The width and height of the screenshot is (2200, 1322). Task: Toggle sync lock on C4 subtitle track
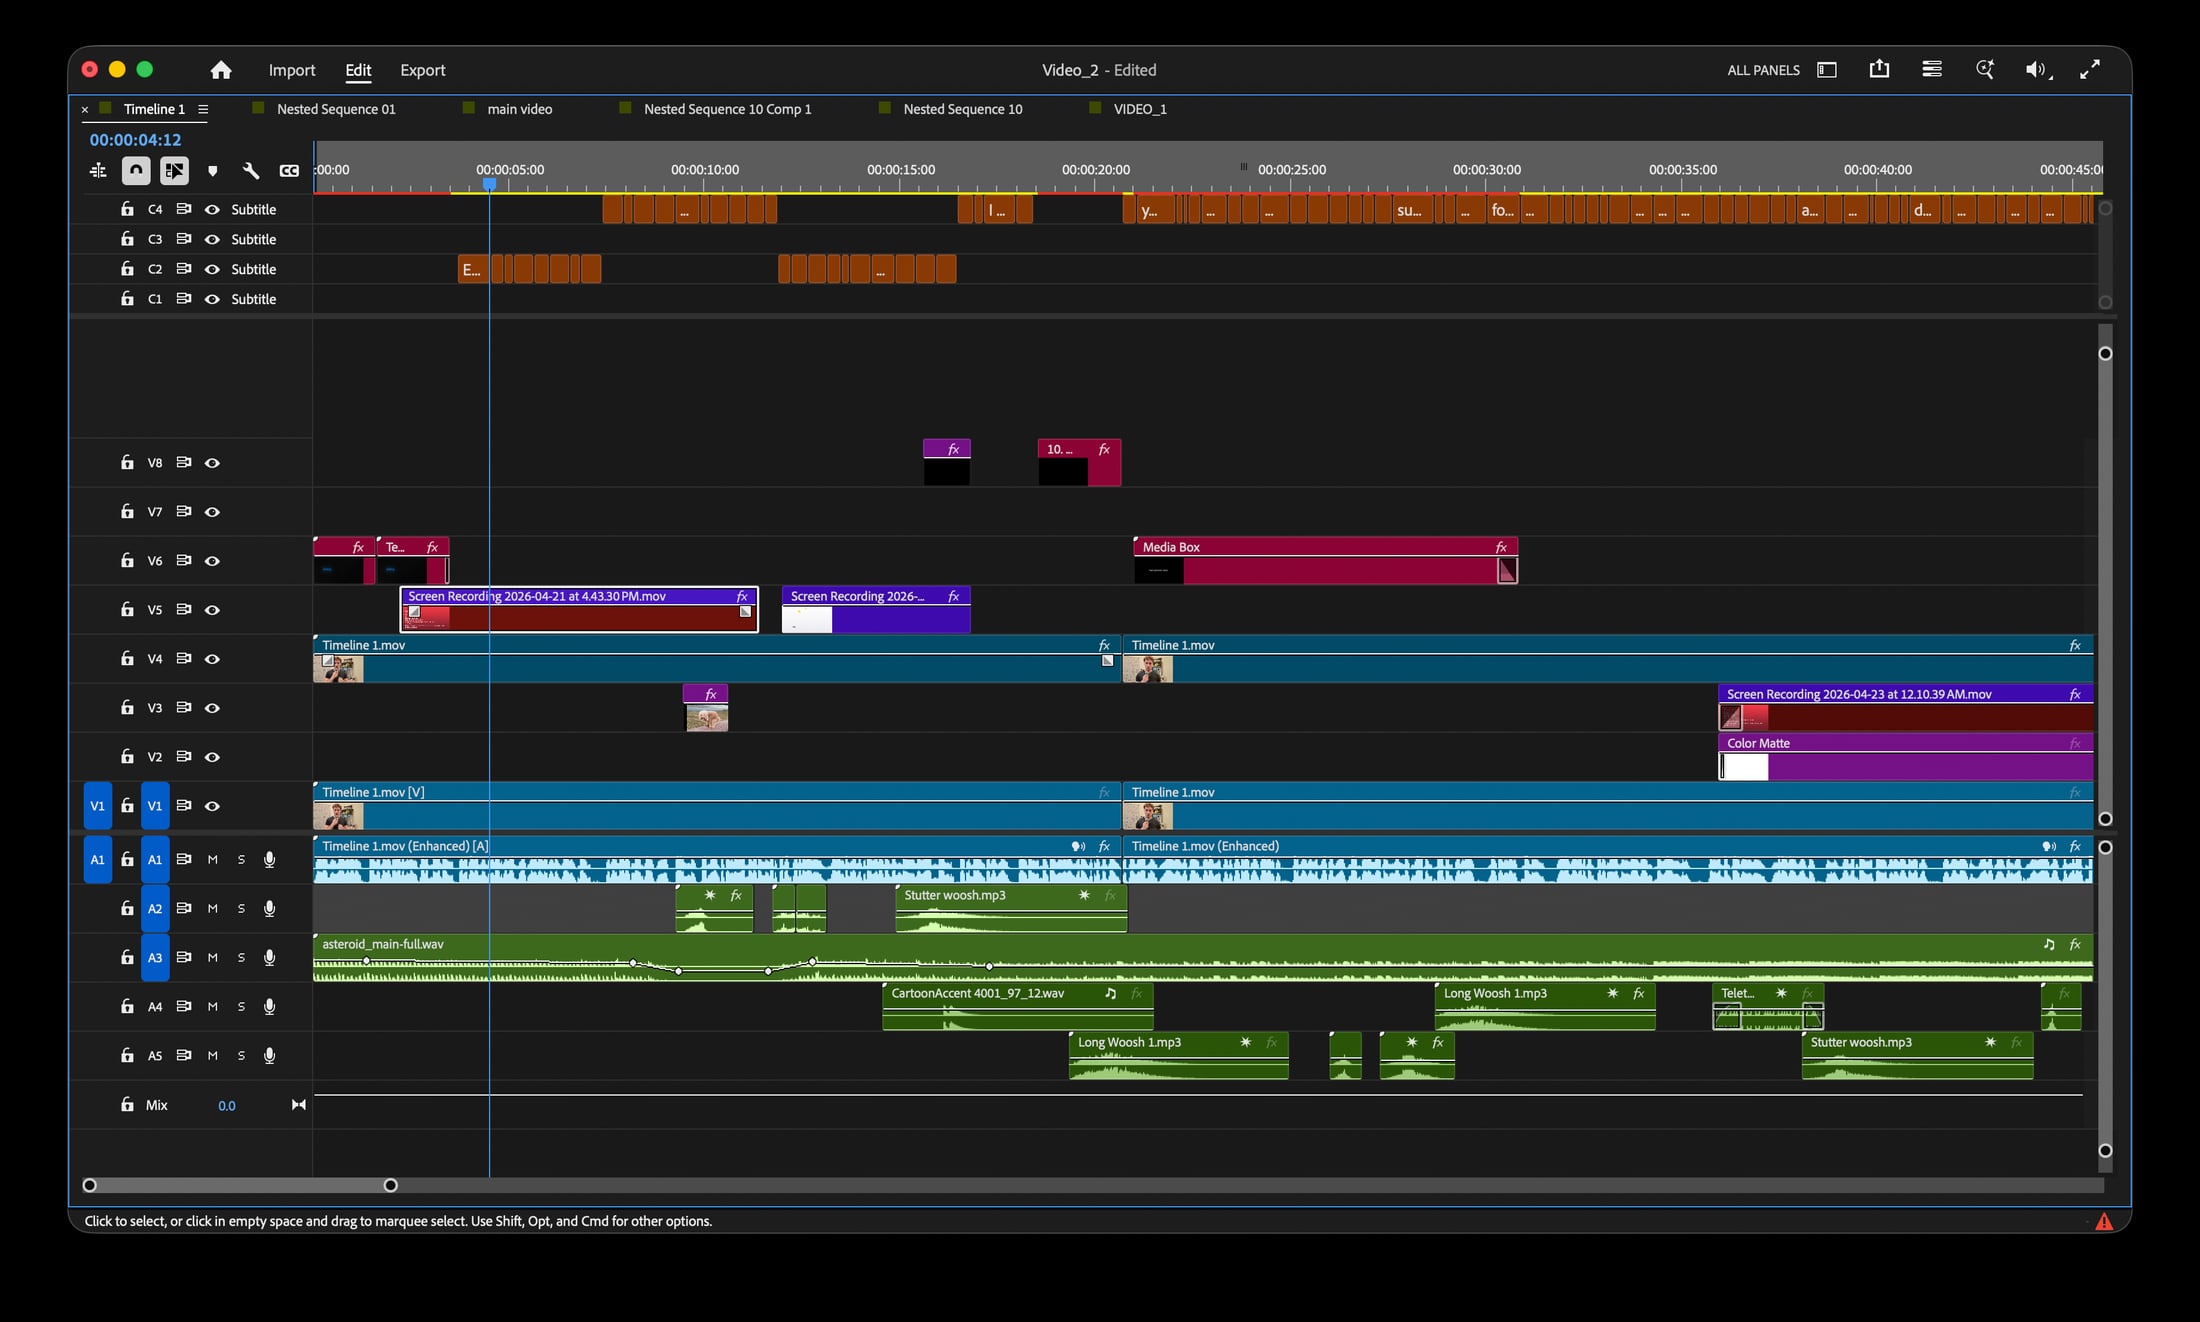pos(184,209)
